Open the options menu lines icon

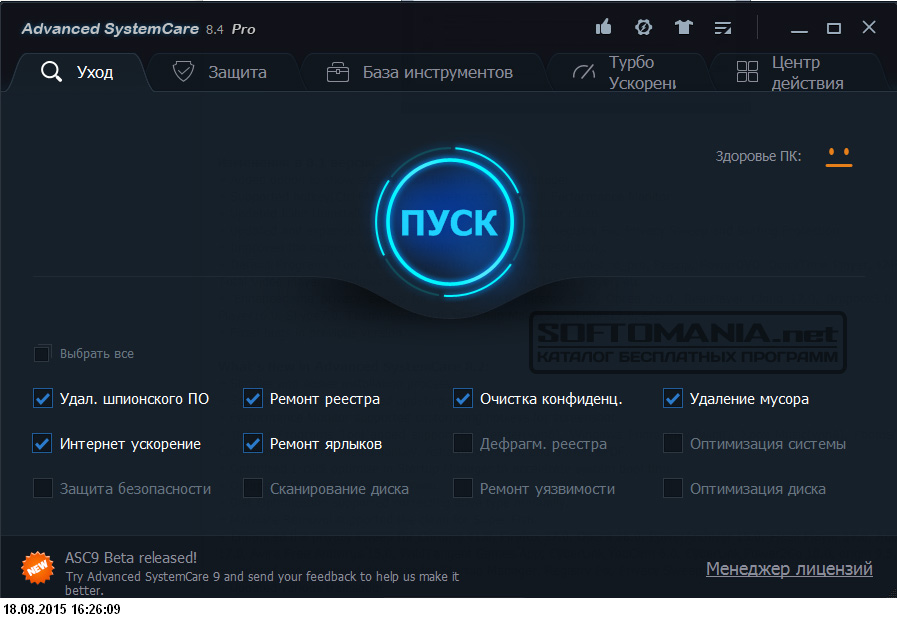click(x=723, y=27)
